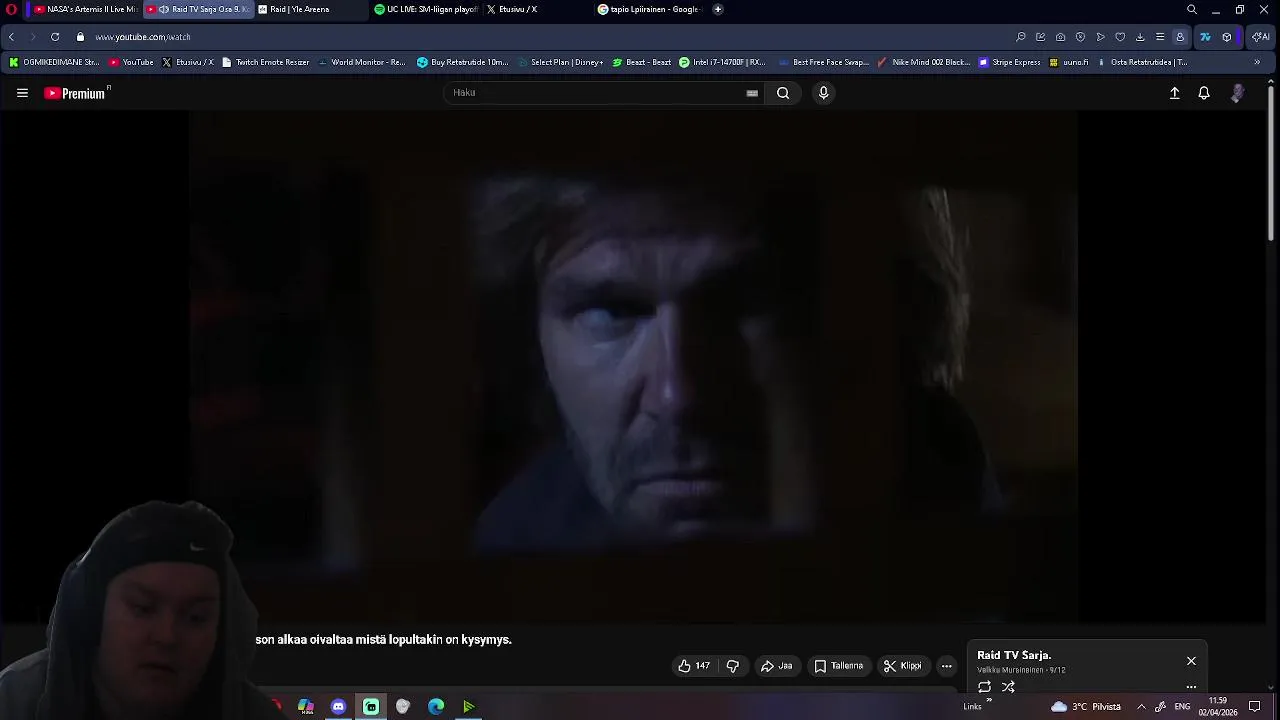Go to YouTube Premium home logo

76,93
